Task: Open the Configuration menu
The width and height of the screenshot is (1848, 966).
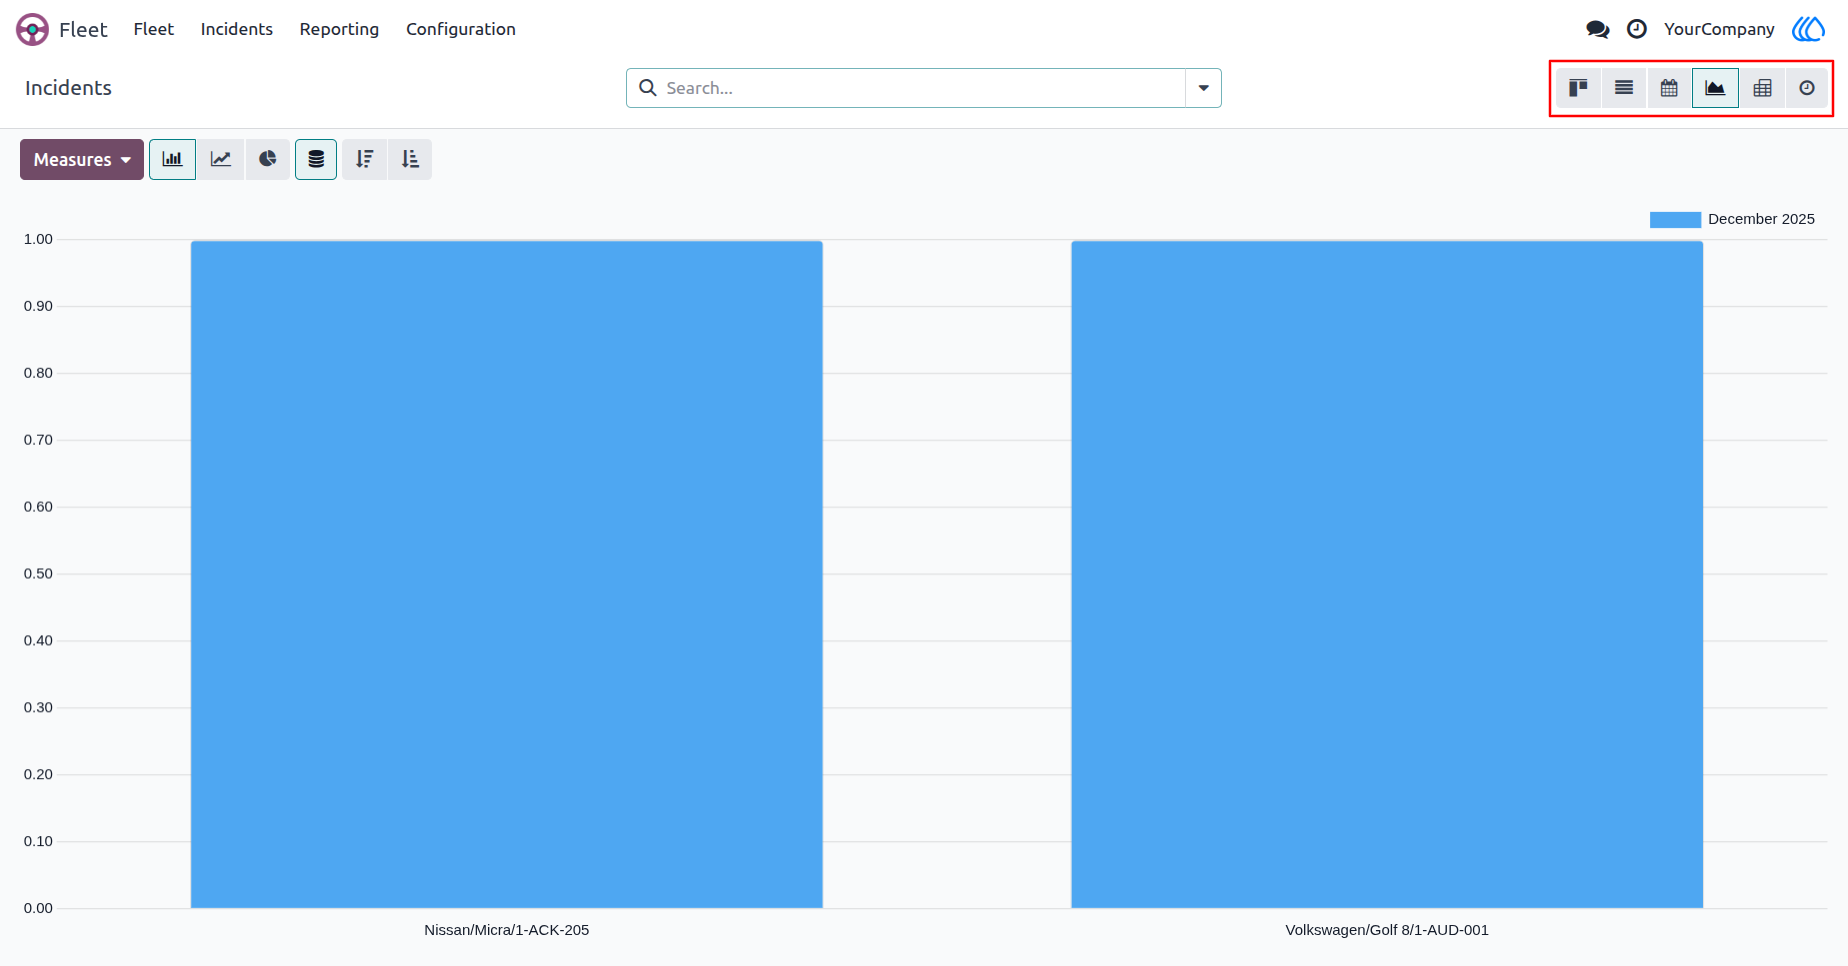Action: point(460,29)
